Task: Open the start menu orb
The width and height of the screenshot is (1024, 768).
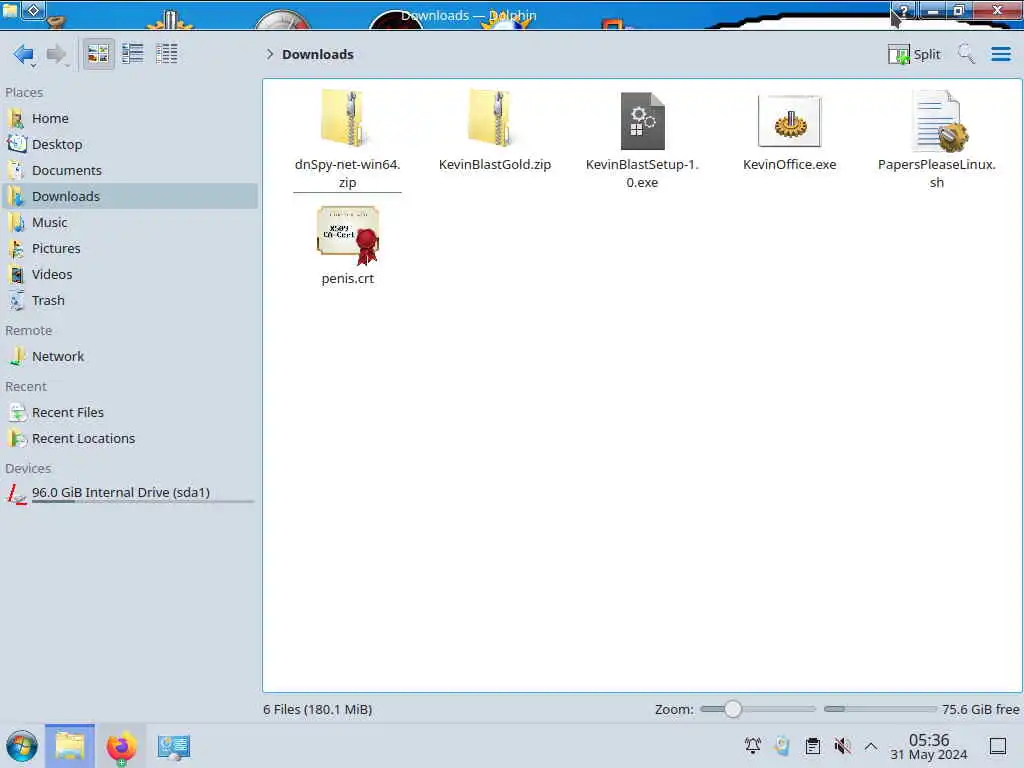Action: coord(22,746)
